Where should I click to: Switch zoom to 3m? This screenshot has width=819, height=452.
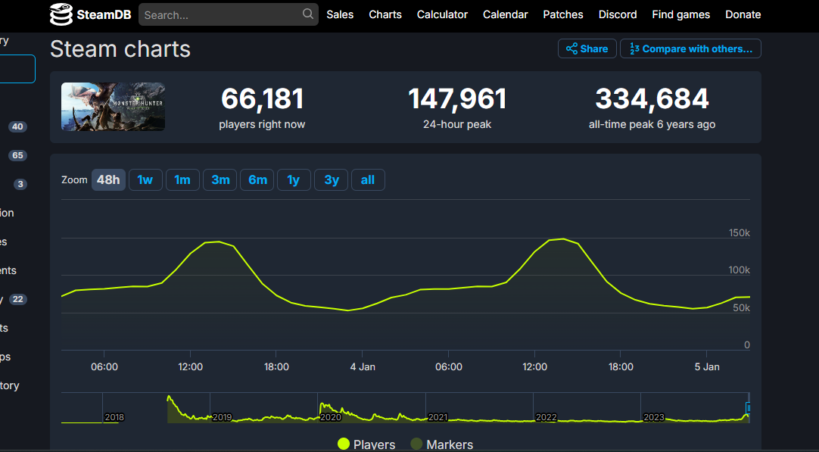tap(220, 180)
